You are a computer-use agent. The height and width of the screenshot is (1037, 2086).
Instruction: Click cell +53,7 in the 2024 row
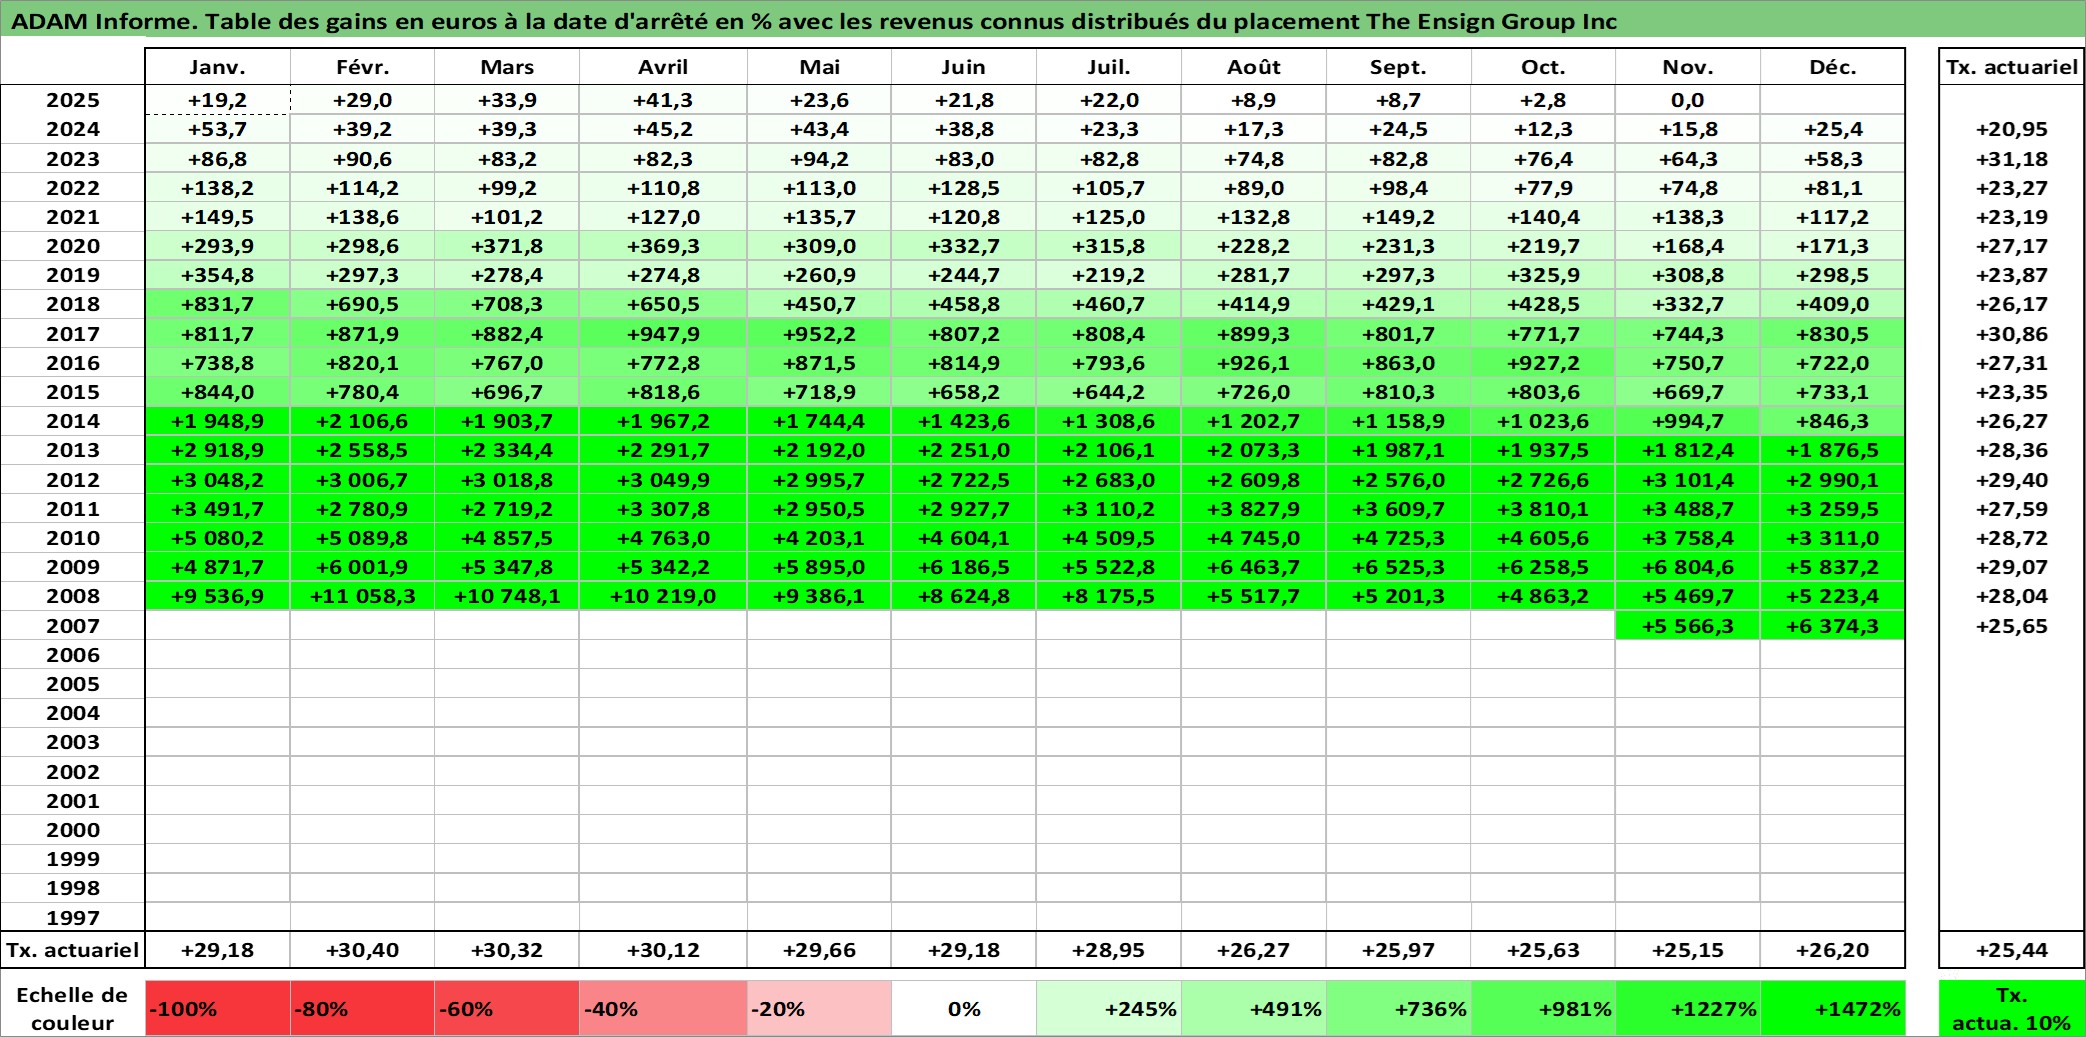(x=217, y=129)
